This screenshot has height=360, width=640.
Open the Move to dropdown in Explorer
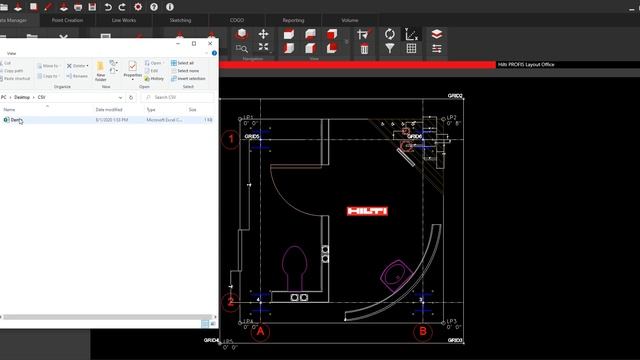click(x=60, y=66)
